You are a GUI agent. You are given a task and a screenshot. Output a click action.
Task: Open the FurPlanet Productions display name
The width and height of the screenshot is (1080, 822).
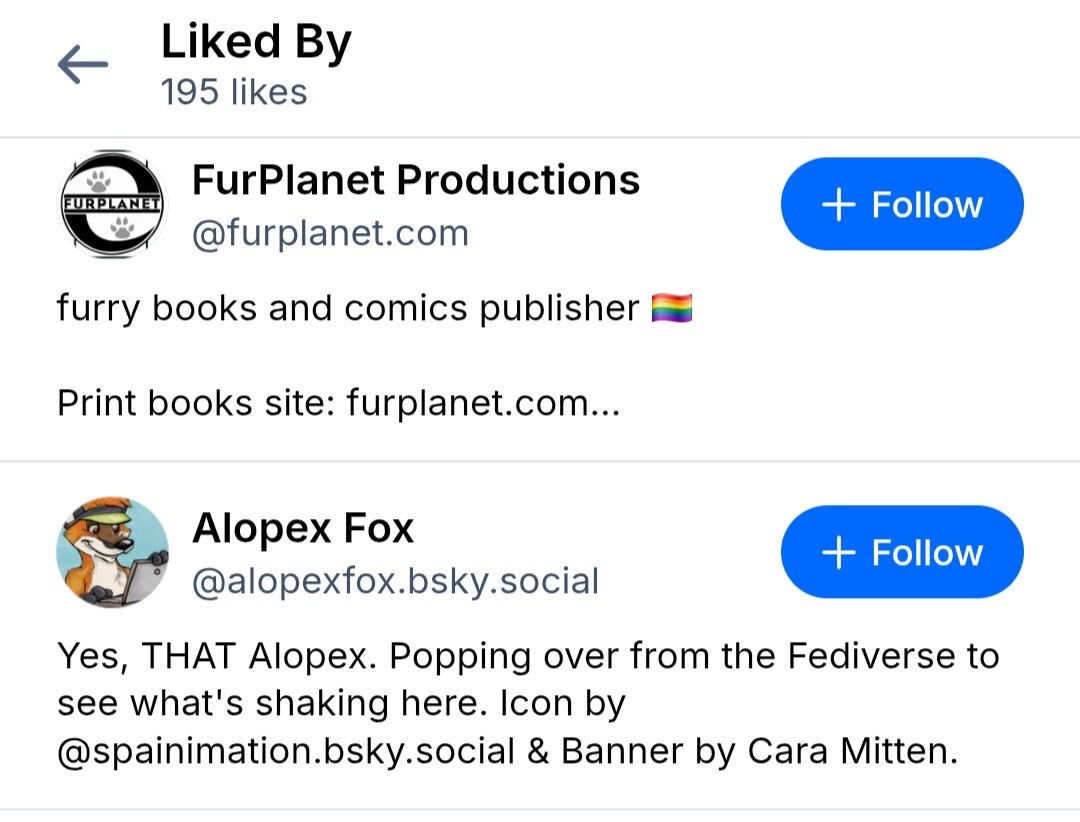coord(416,180)
